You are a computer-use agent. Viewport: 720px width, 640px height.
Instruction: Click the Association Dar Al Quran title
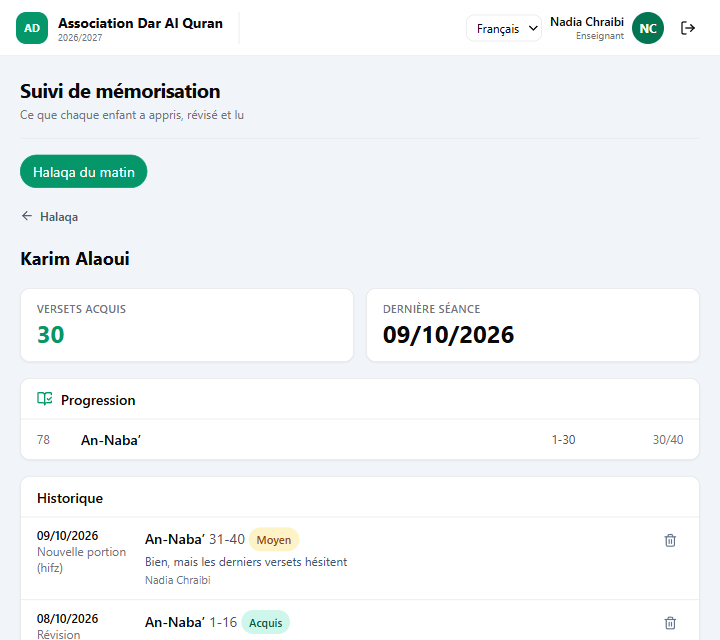pos(140,23)
